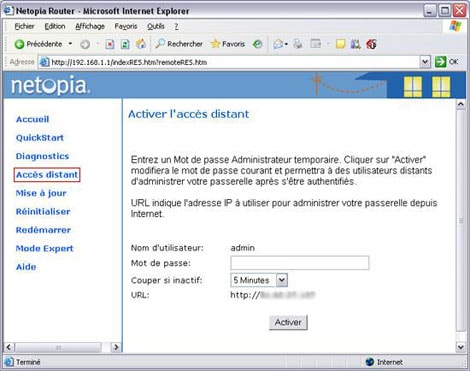Open the ? help menu
The width and height of the screenshot is (470, 371).
click(176, 26)
